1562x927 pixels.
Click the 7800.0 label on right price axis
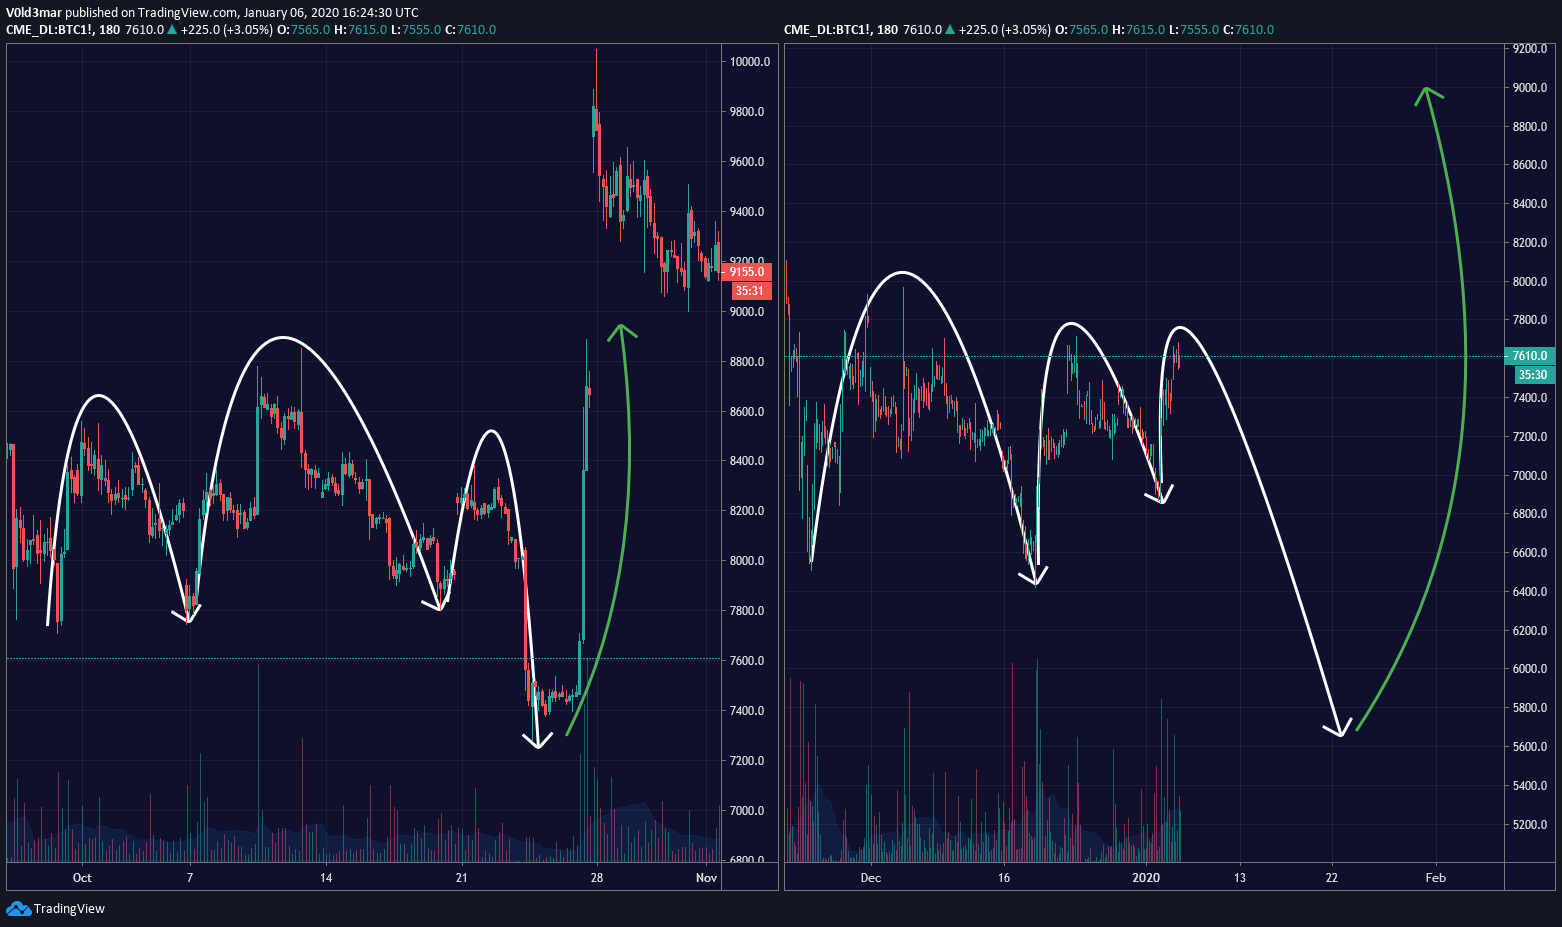tap(1530, 320)
